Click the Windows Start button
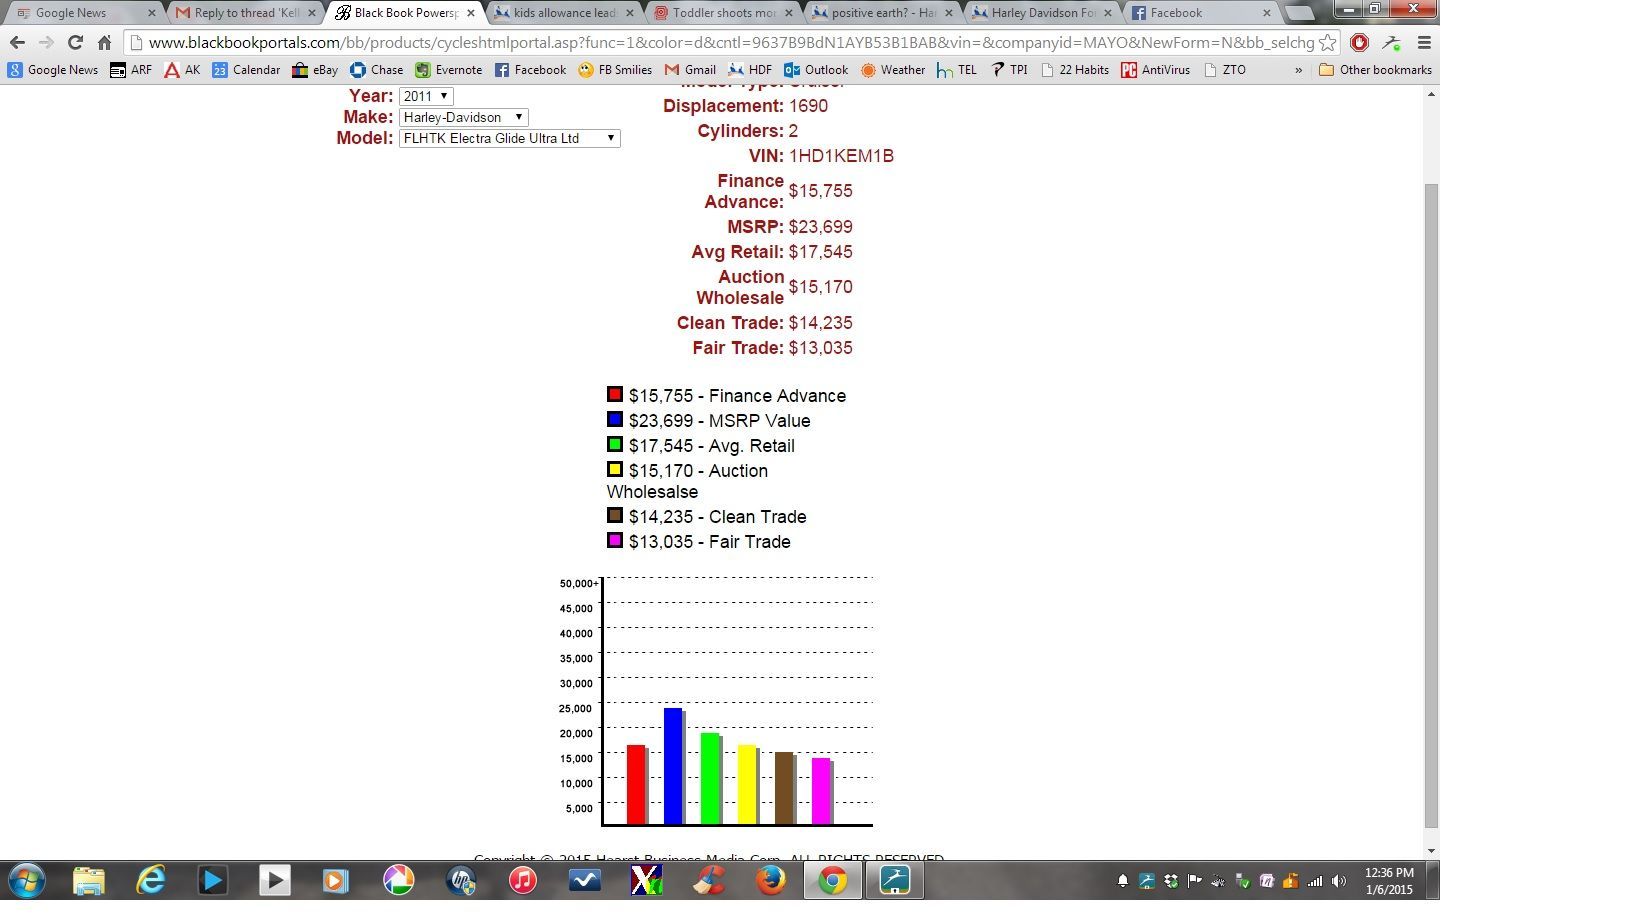 click(26, 880)
